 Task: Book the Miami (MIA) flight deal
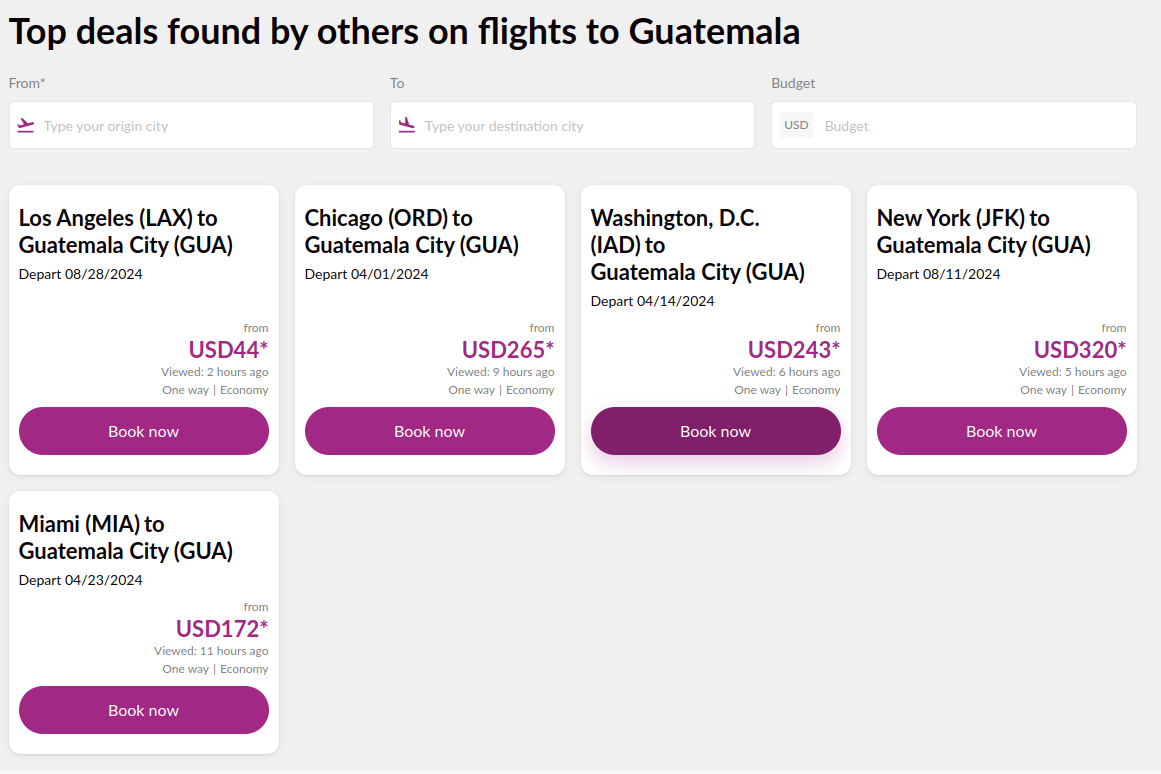(144, 710)
